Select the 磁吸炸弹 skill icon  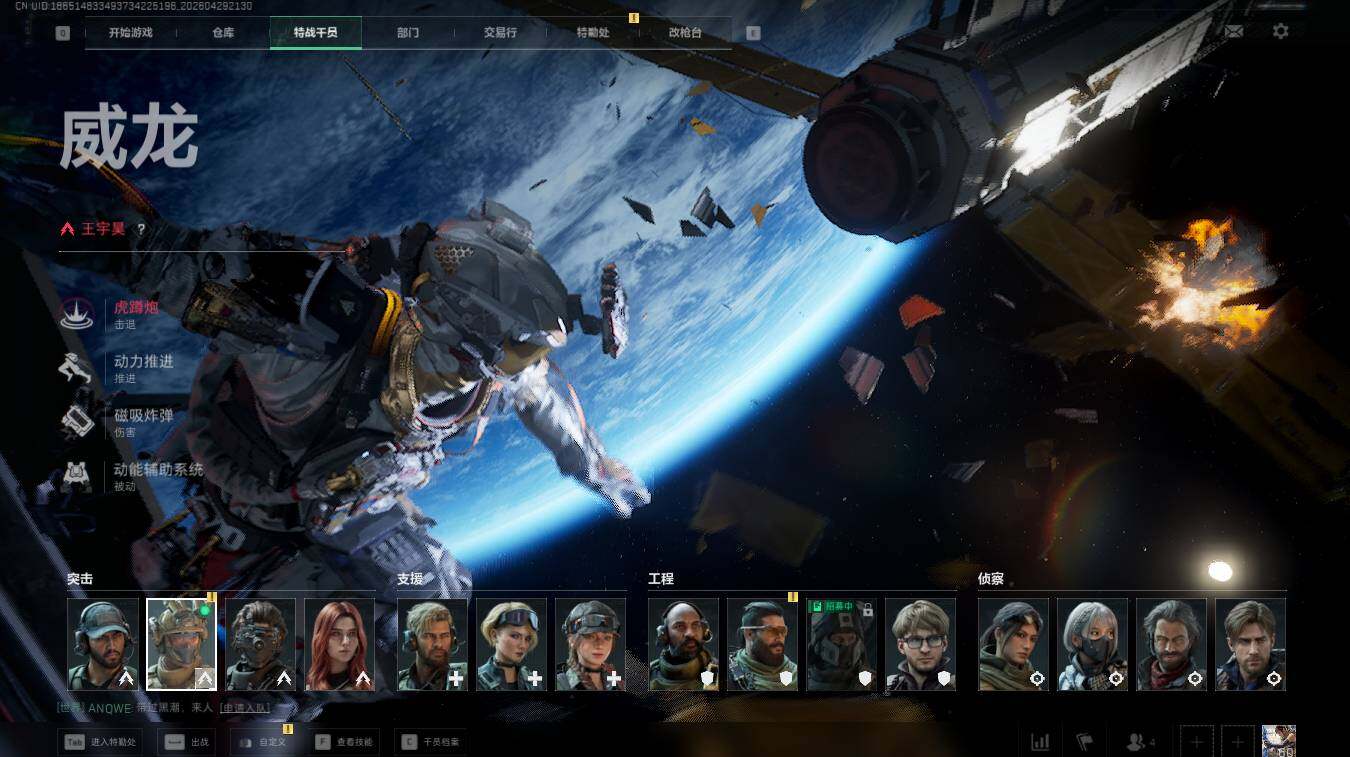point(77,422)
